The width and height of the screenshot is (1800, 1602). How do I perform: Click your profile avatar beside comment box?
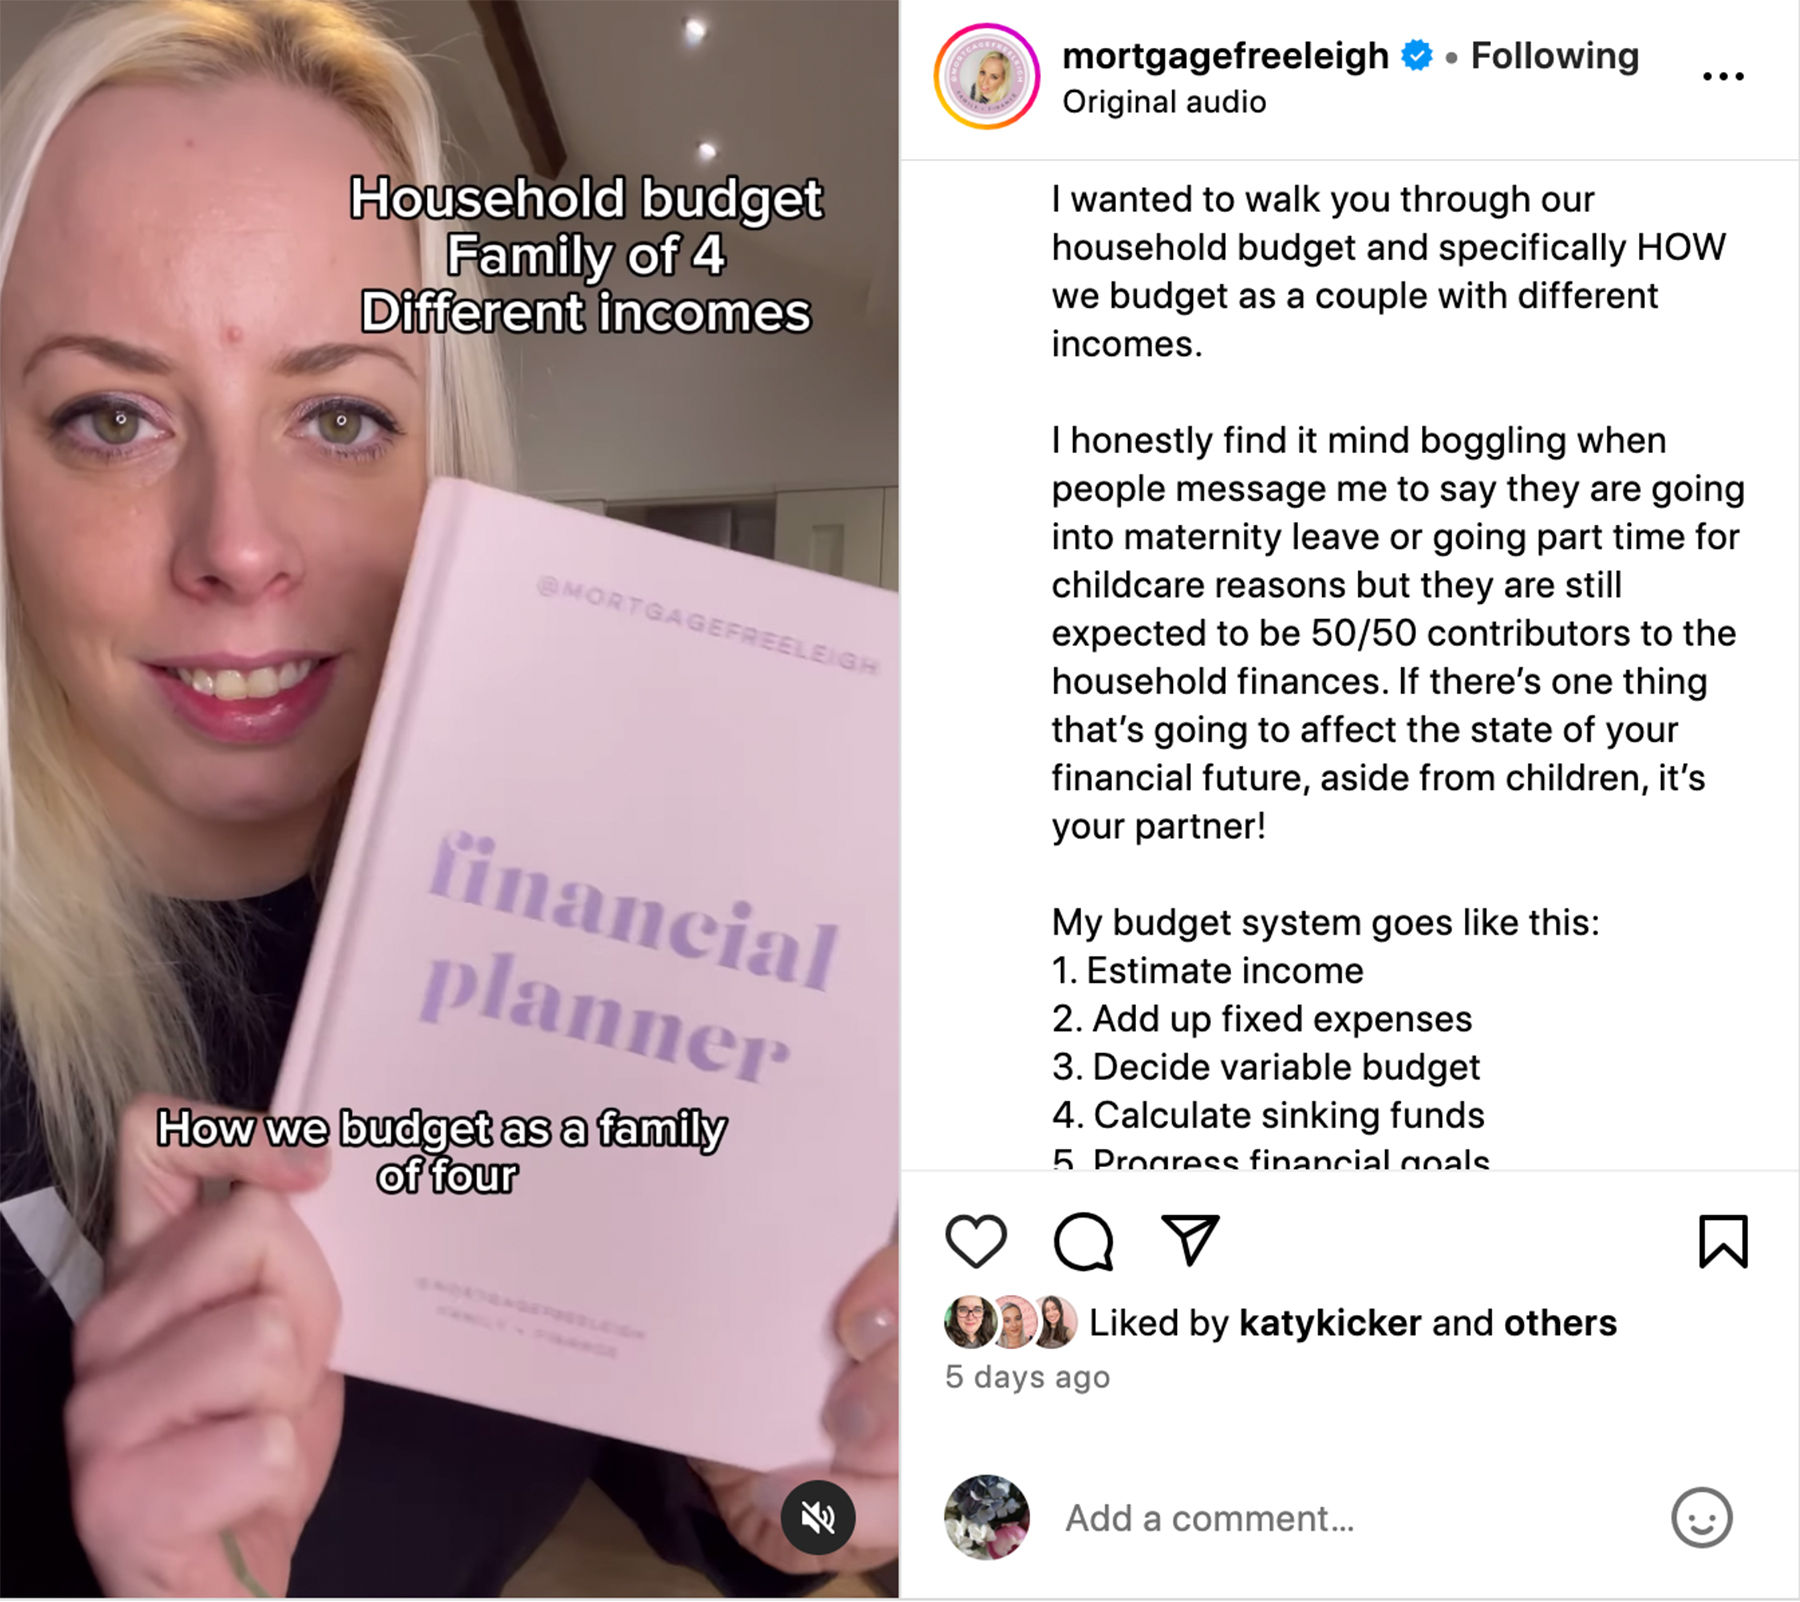[987, 1517]
